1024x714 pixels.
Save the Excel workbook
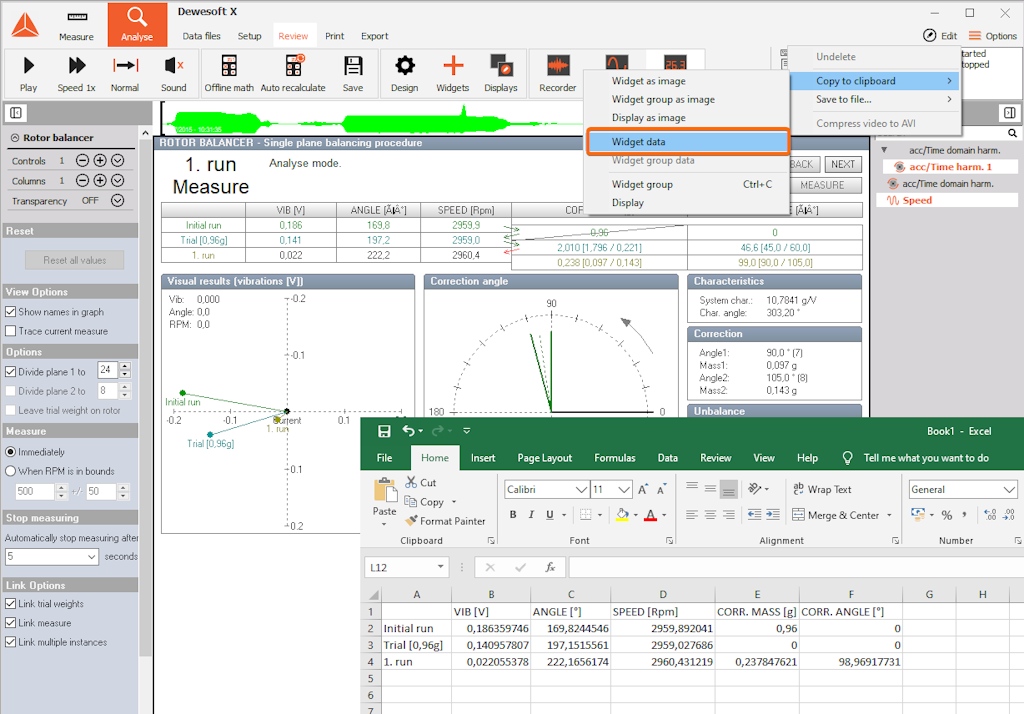coord(384,431)
